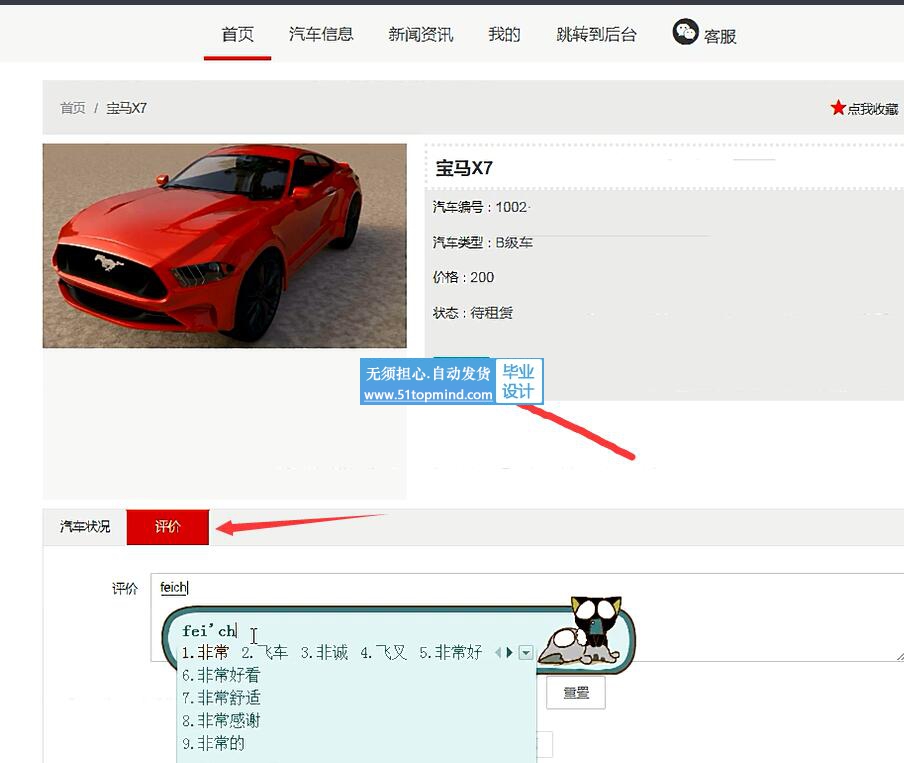Viewport: 904px width, 763px height.
Task: Click IME next page arrow
Action: click(509, 652)
